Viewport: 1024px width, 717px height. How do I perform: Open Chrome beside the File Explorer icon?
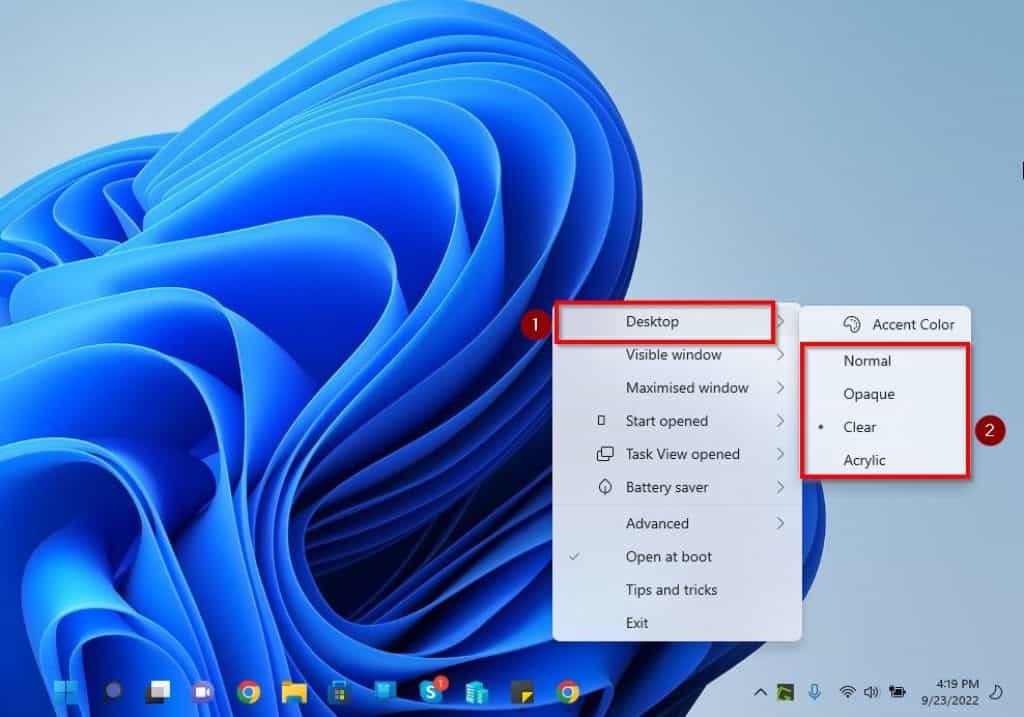pos(248,692)
